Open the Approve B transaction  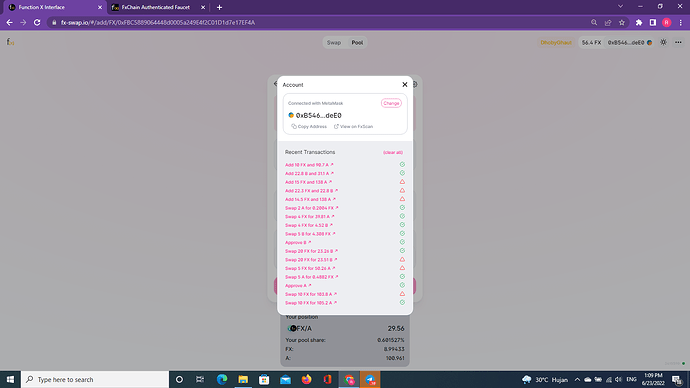(298, 242)
